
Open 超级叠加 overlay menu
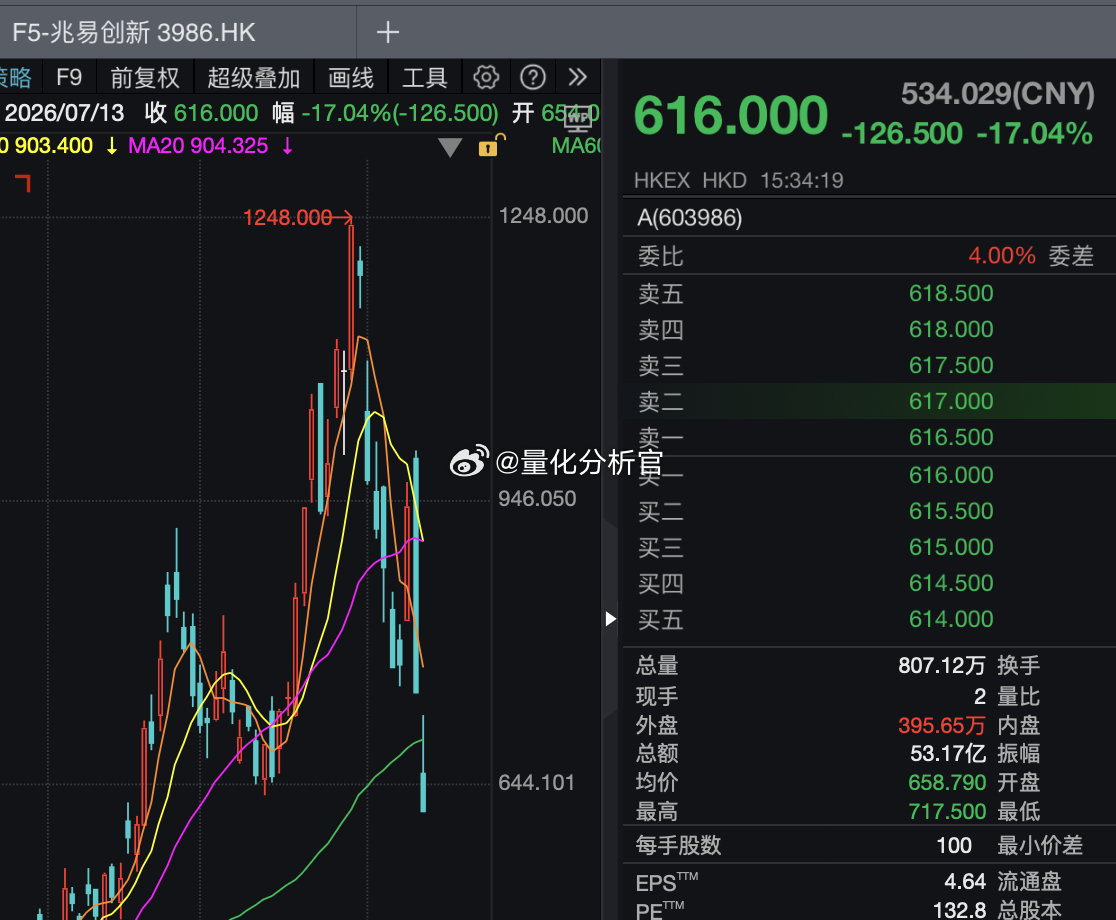253,78
